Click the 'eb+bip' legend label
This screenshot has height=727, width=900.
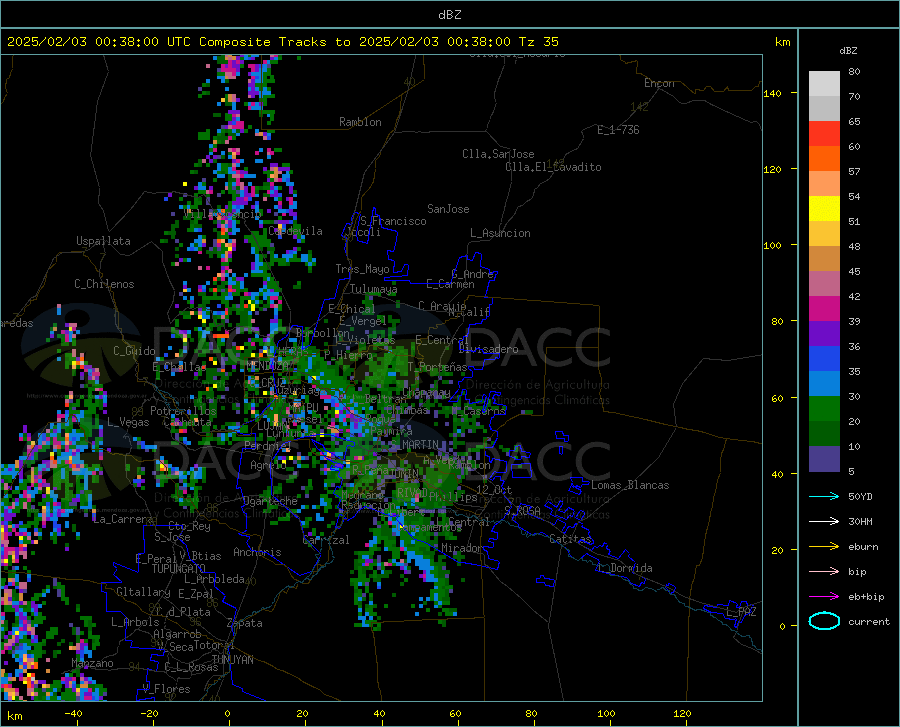click(x=866, y=597)
